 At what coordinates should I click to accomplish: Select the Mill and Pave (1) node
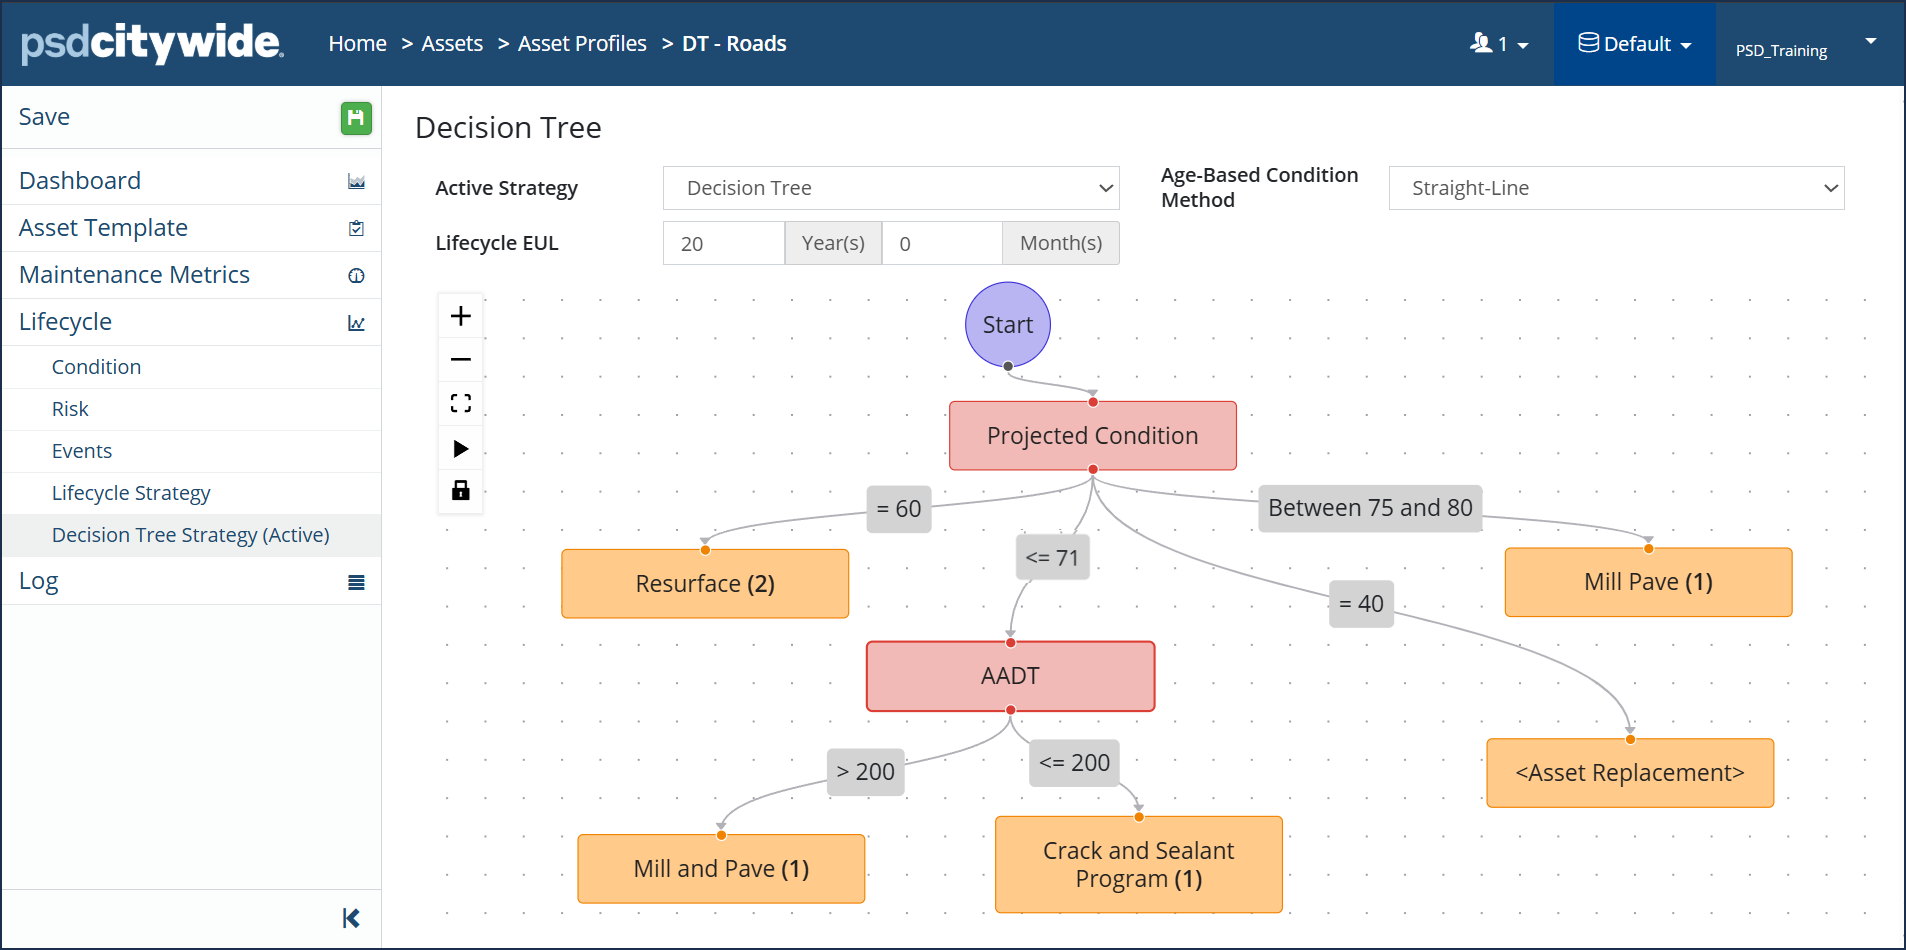[721, 869]
